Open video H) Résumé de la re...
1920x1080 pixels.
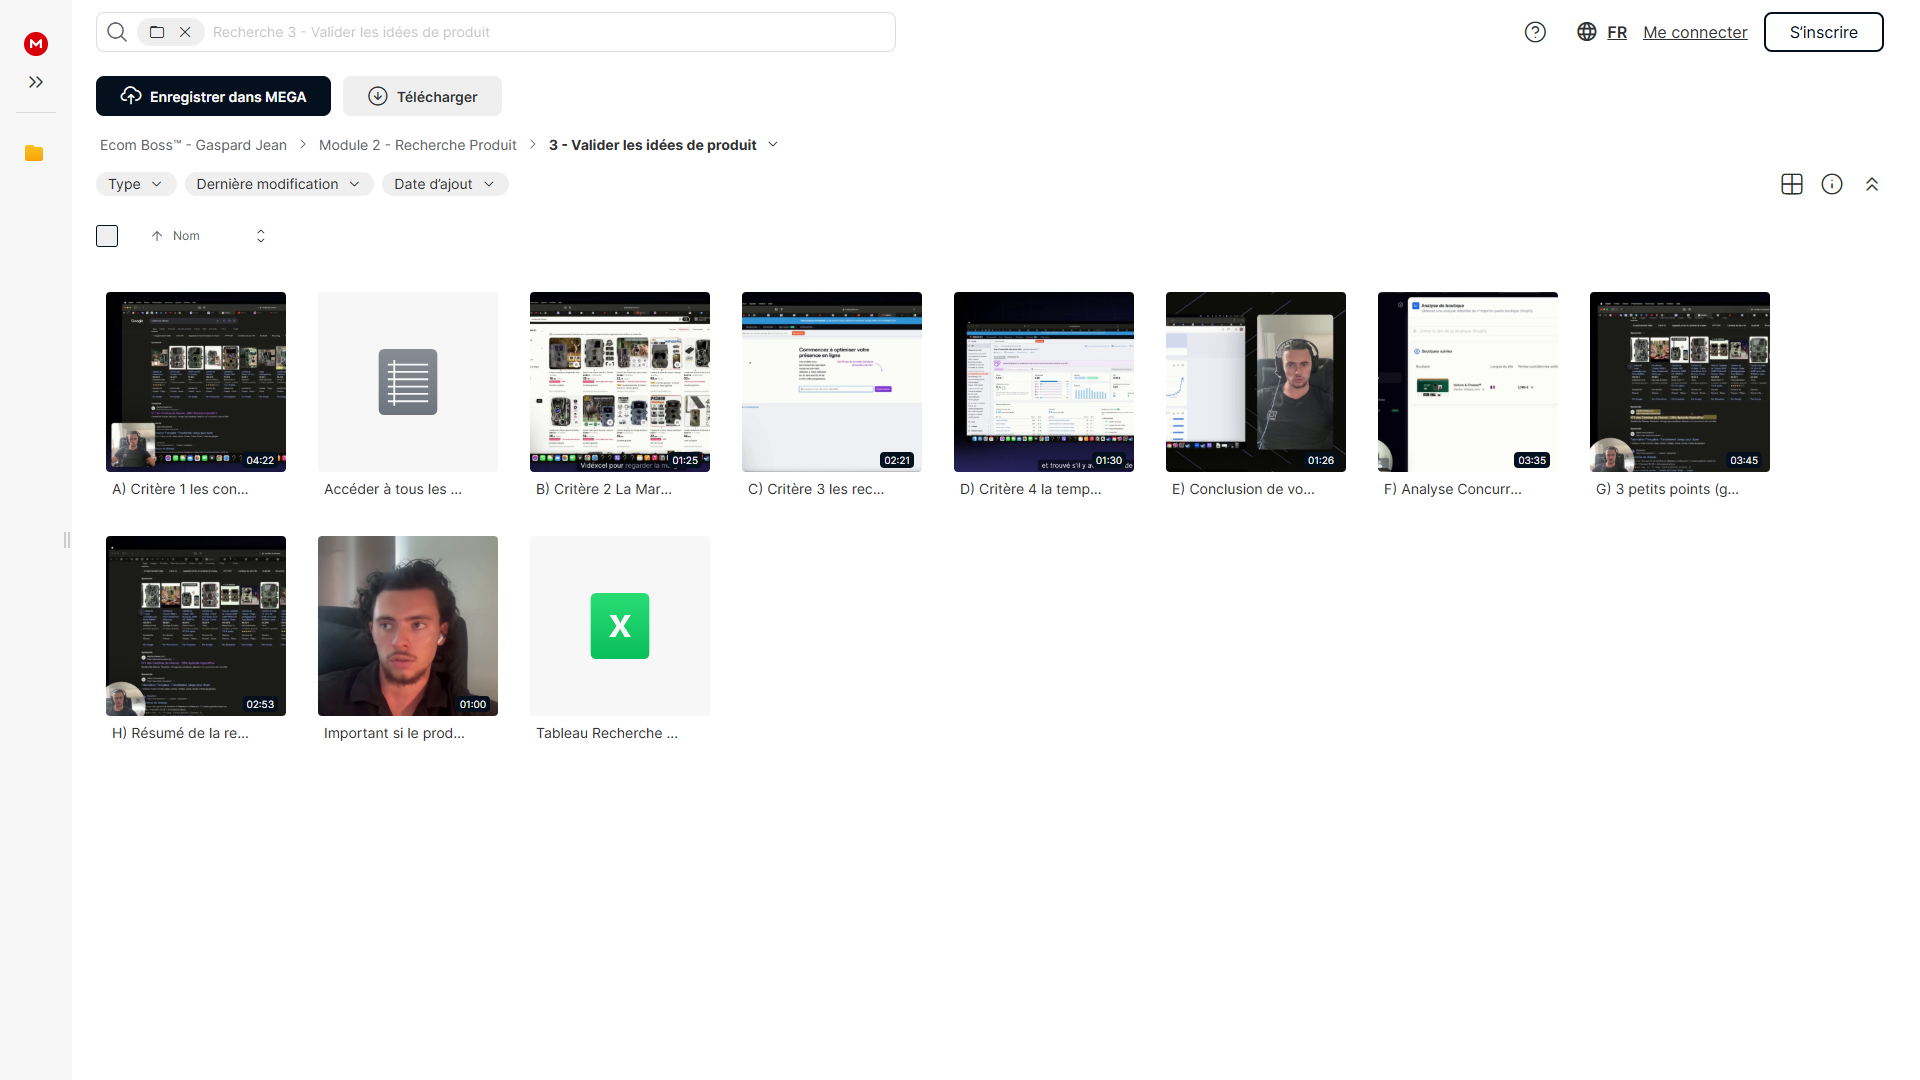tap(196, 639)
